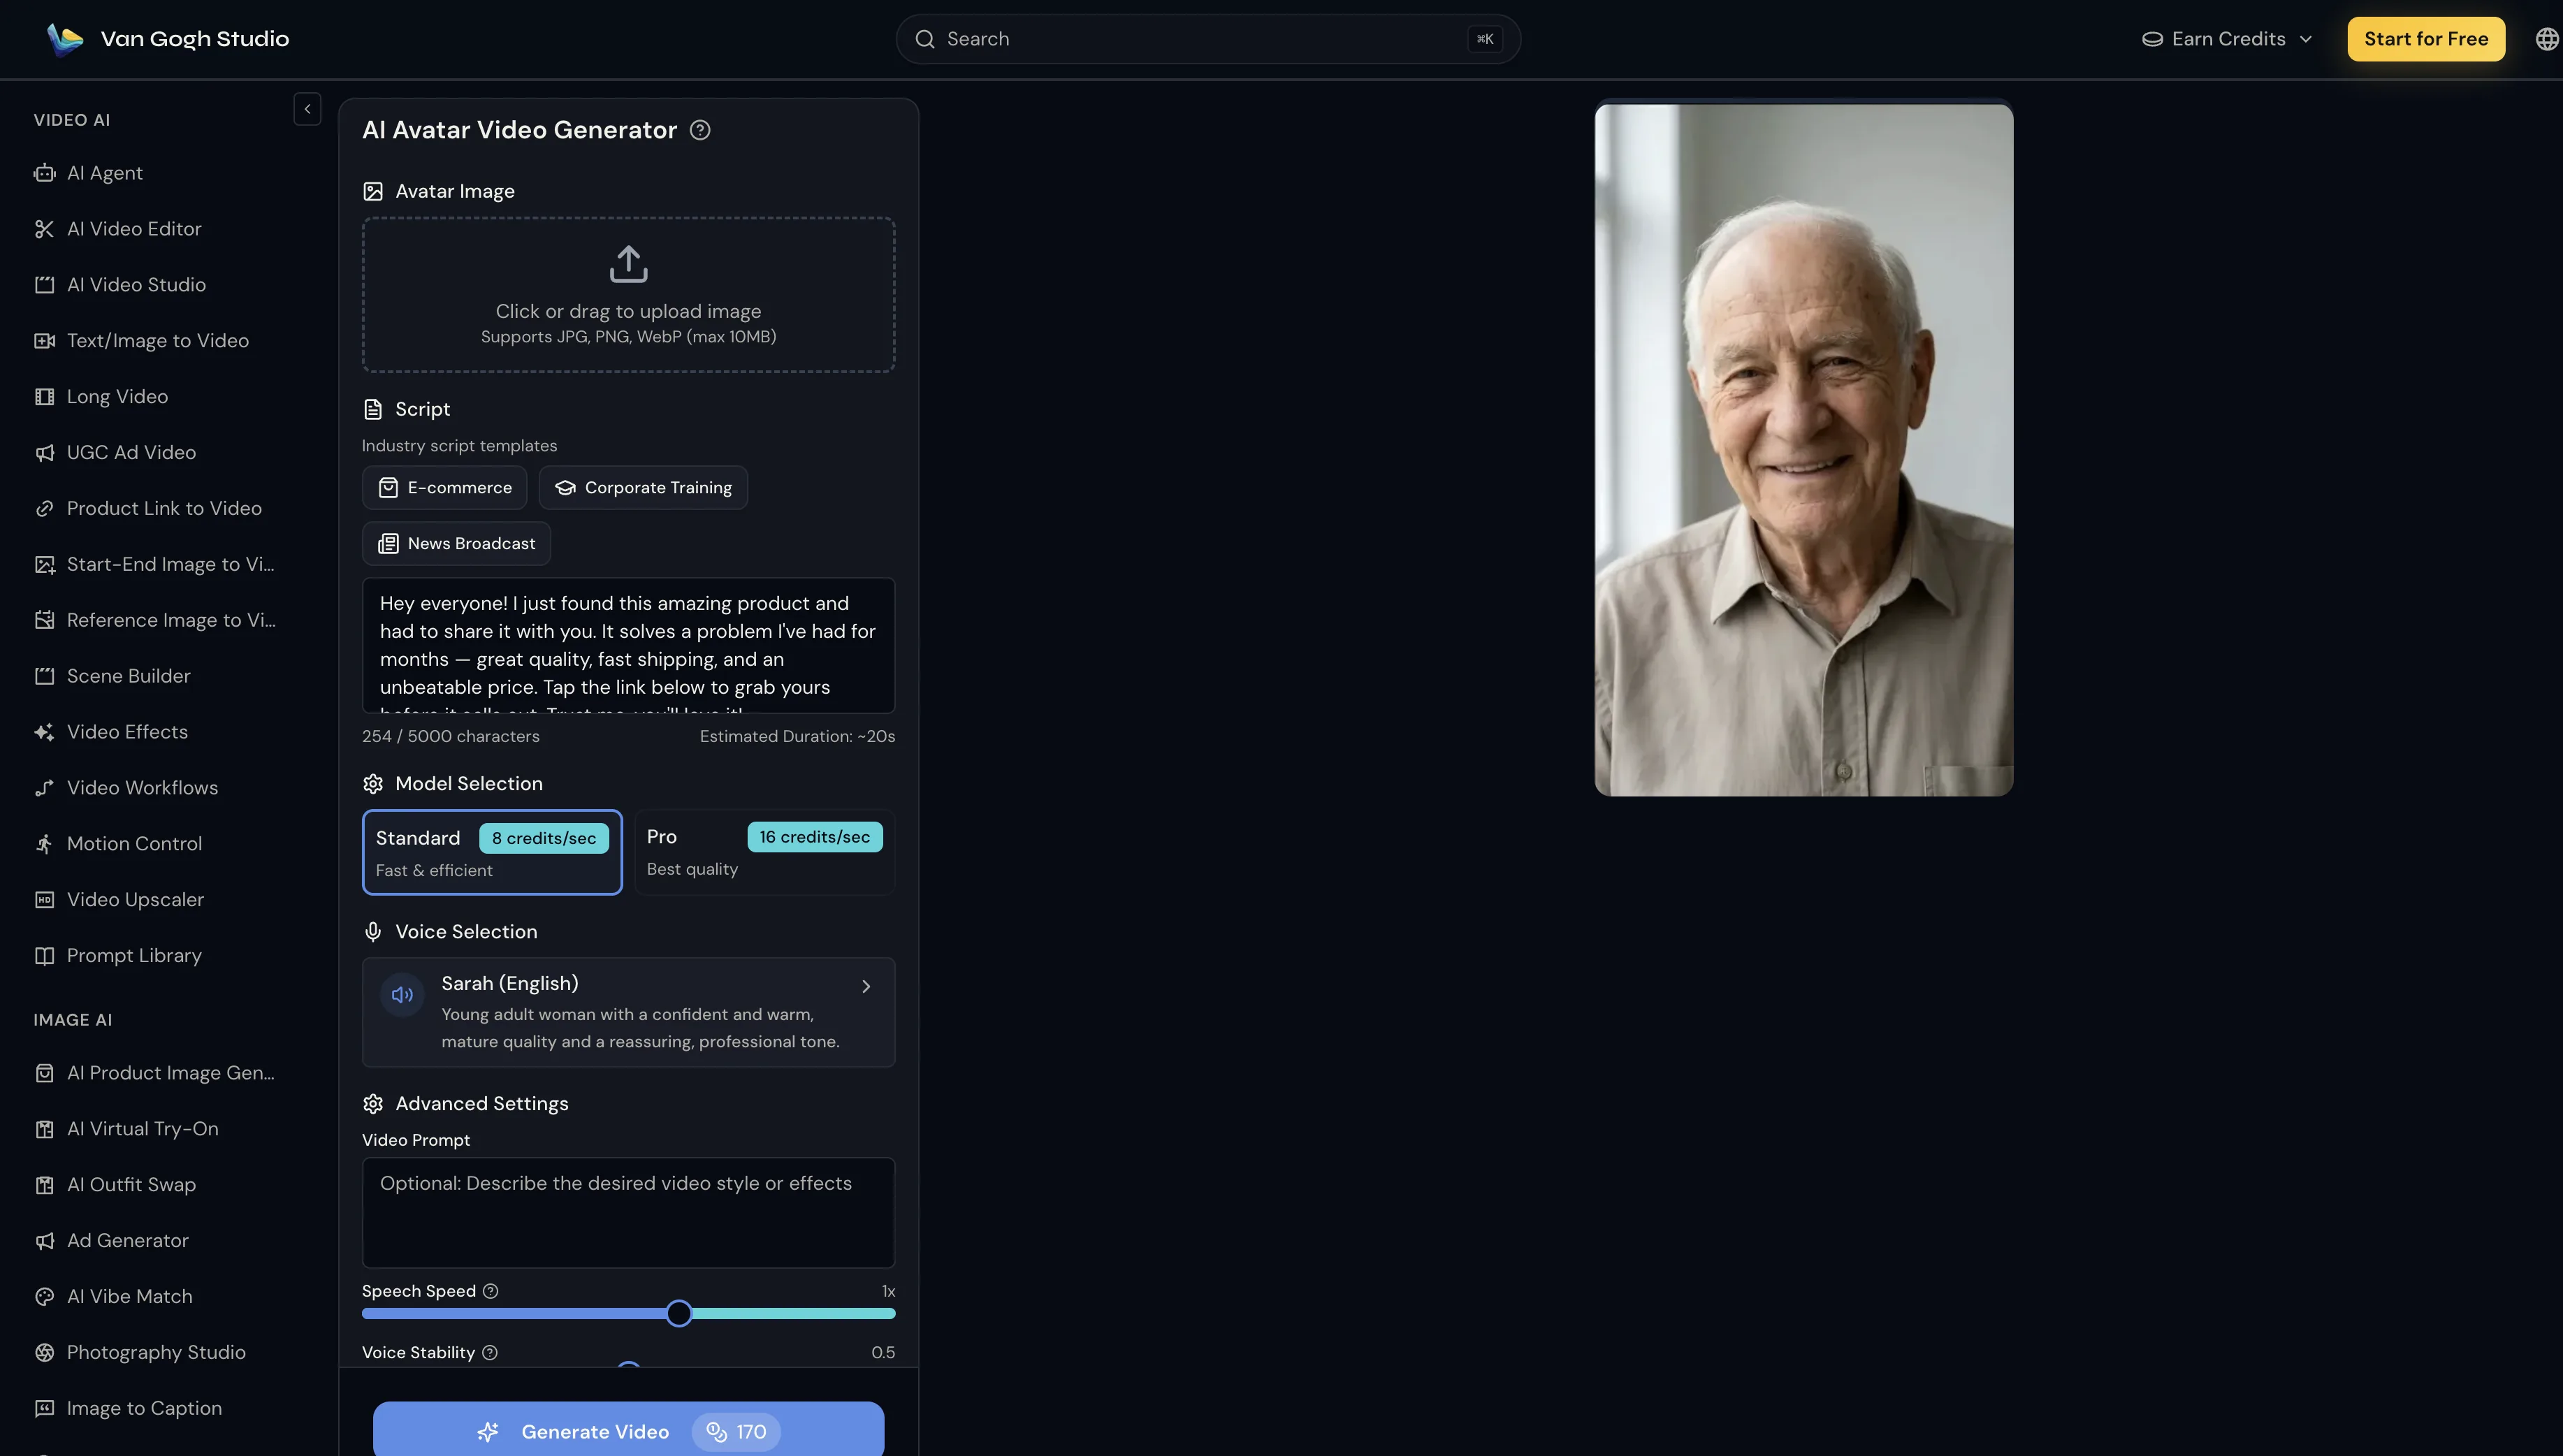
Task: Click the Voice Stability info icon
Action: point(490,1352)
